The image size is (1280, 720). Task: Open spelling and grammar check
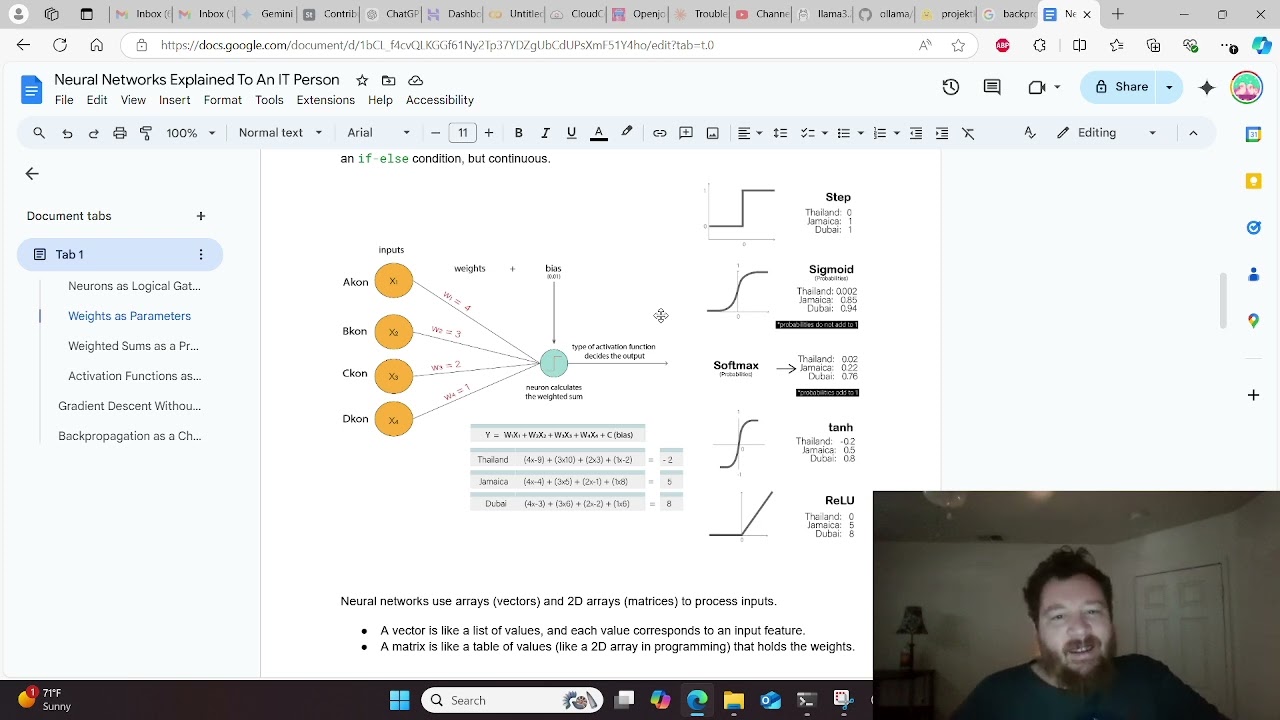click(1030, 133)
